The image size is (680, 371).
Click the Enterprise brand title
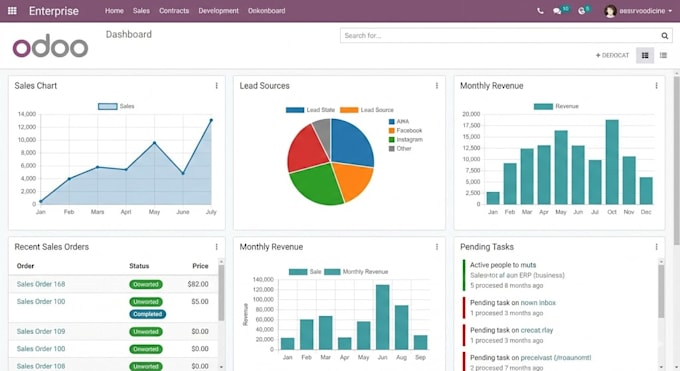coord(54,11)
